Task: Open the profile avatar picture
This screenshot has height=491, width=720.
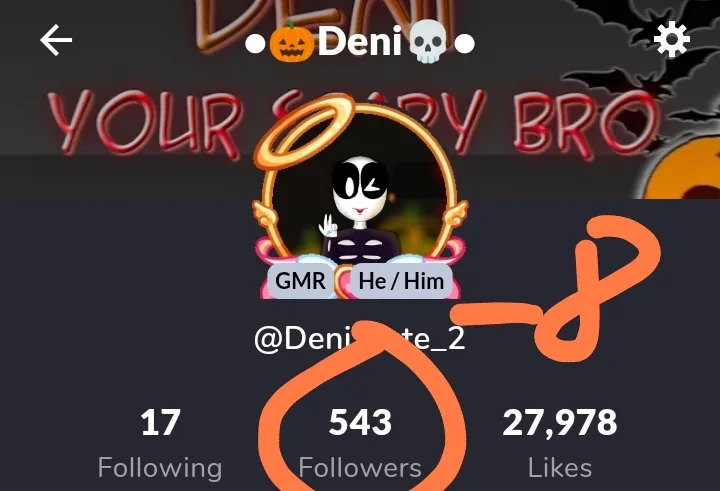Action: (x=360, y=191)
